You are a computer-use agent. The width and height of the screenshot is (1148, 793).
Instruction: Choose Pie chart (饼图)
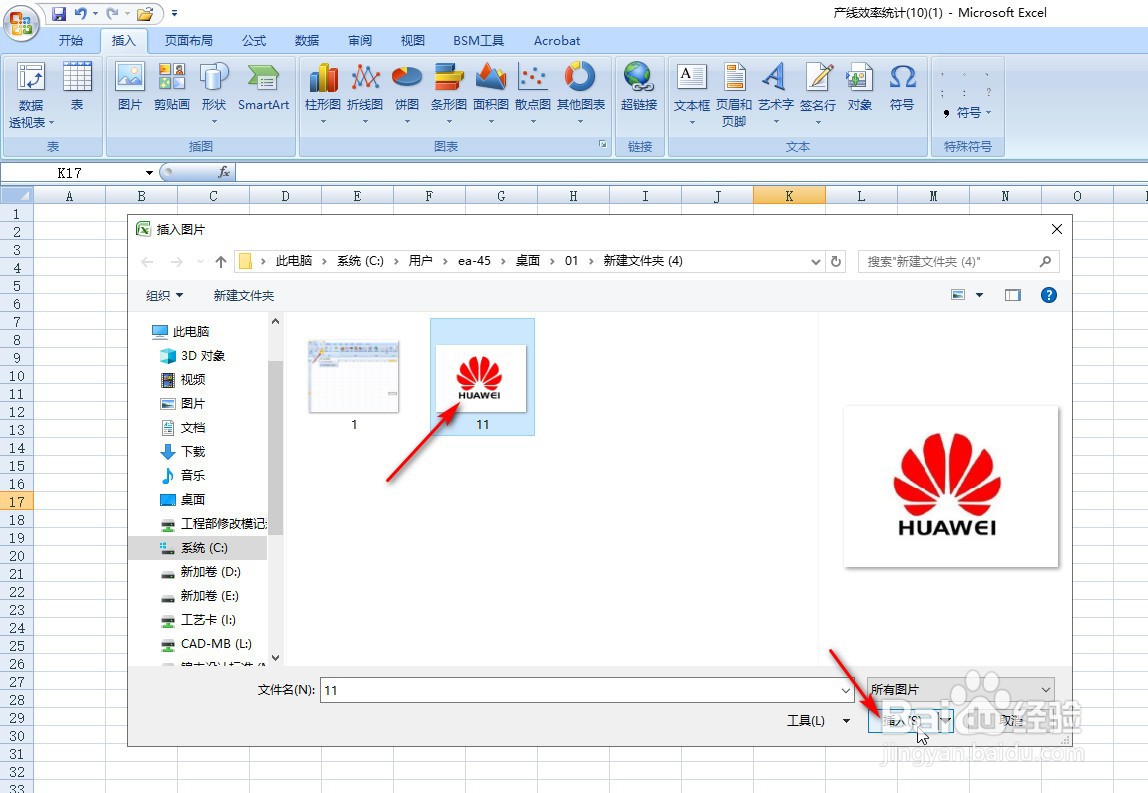[407, 92]
